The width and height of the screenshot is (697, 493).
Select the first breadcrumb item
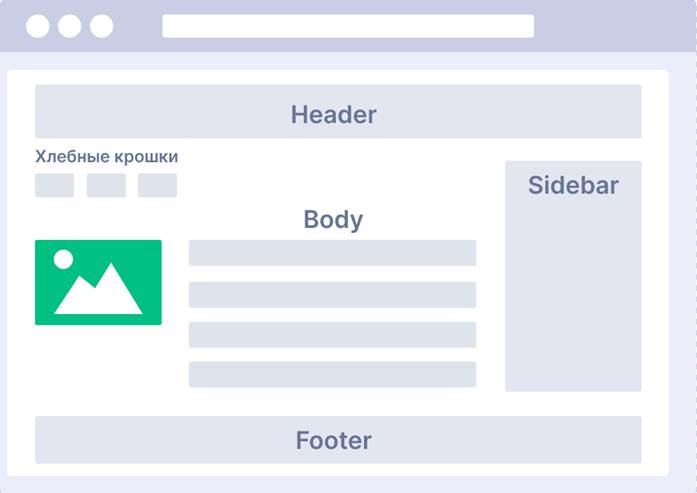tap(55, 185)
